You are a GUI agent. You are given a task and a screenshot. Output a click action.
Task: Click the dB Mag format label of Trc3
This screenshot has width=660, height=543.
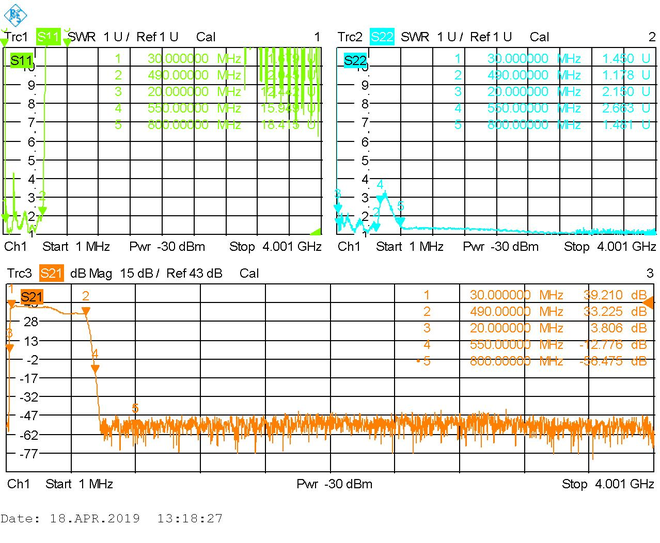[x=91, y=274]
